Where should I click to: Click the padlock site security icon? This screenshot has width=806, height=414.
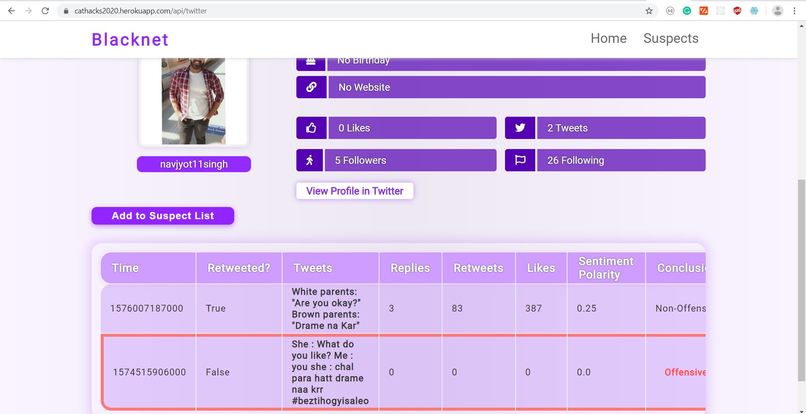pyautogui.click(x=66, y=11)
